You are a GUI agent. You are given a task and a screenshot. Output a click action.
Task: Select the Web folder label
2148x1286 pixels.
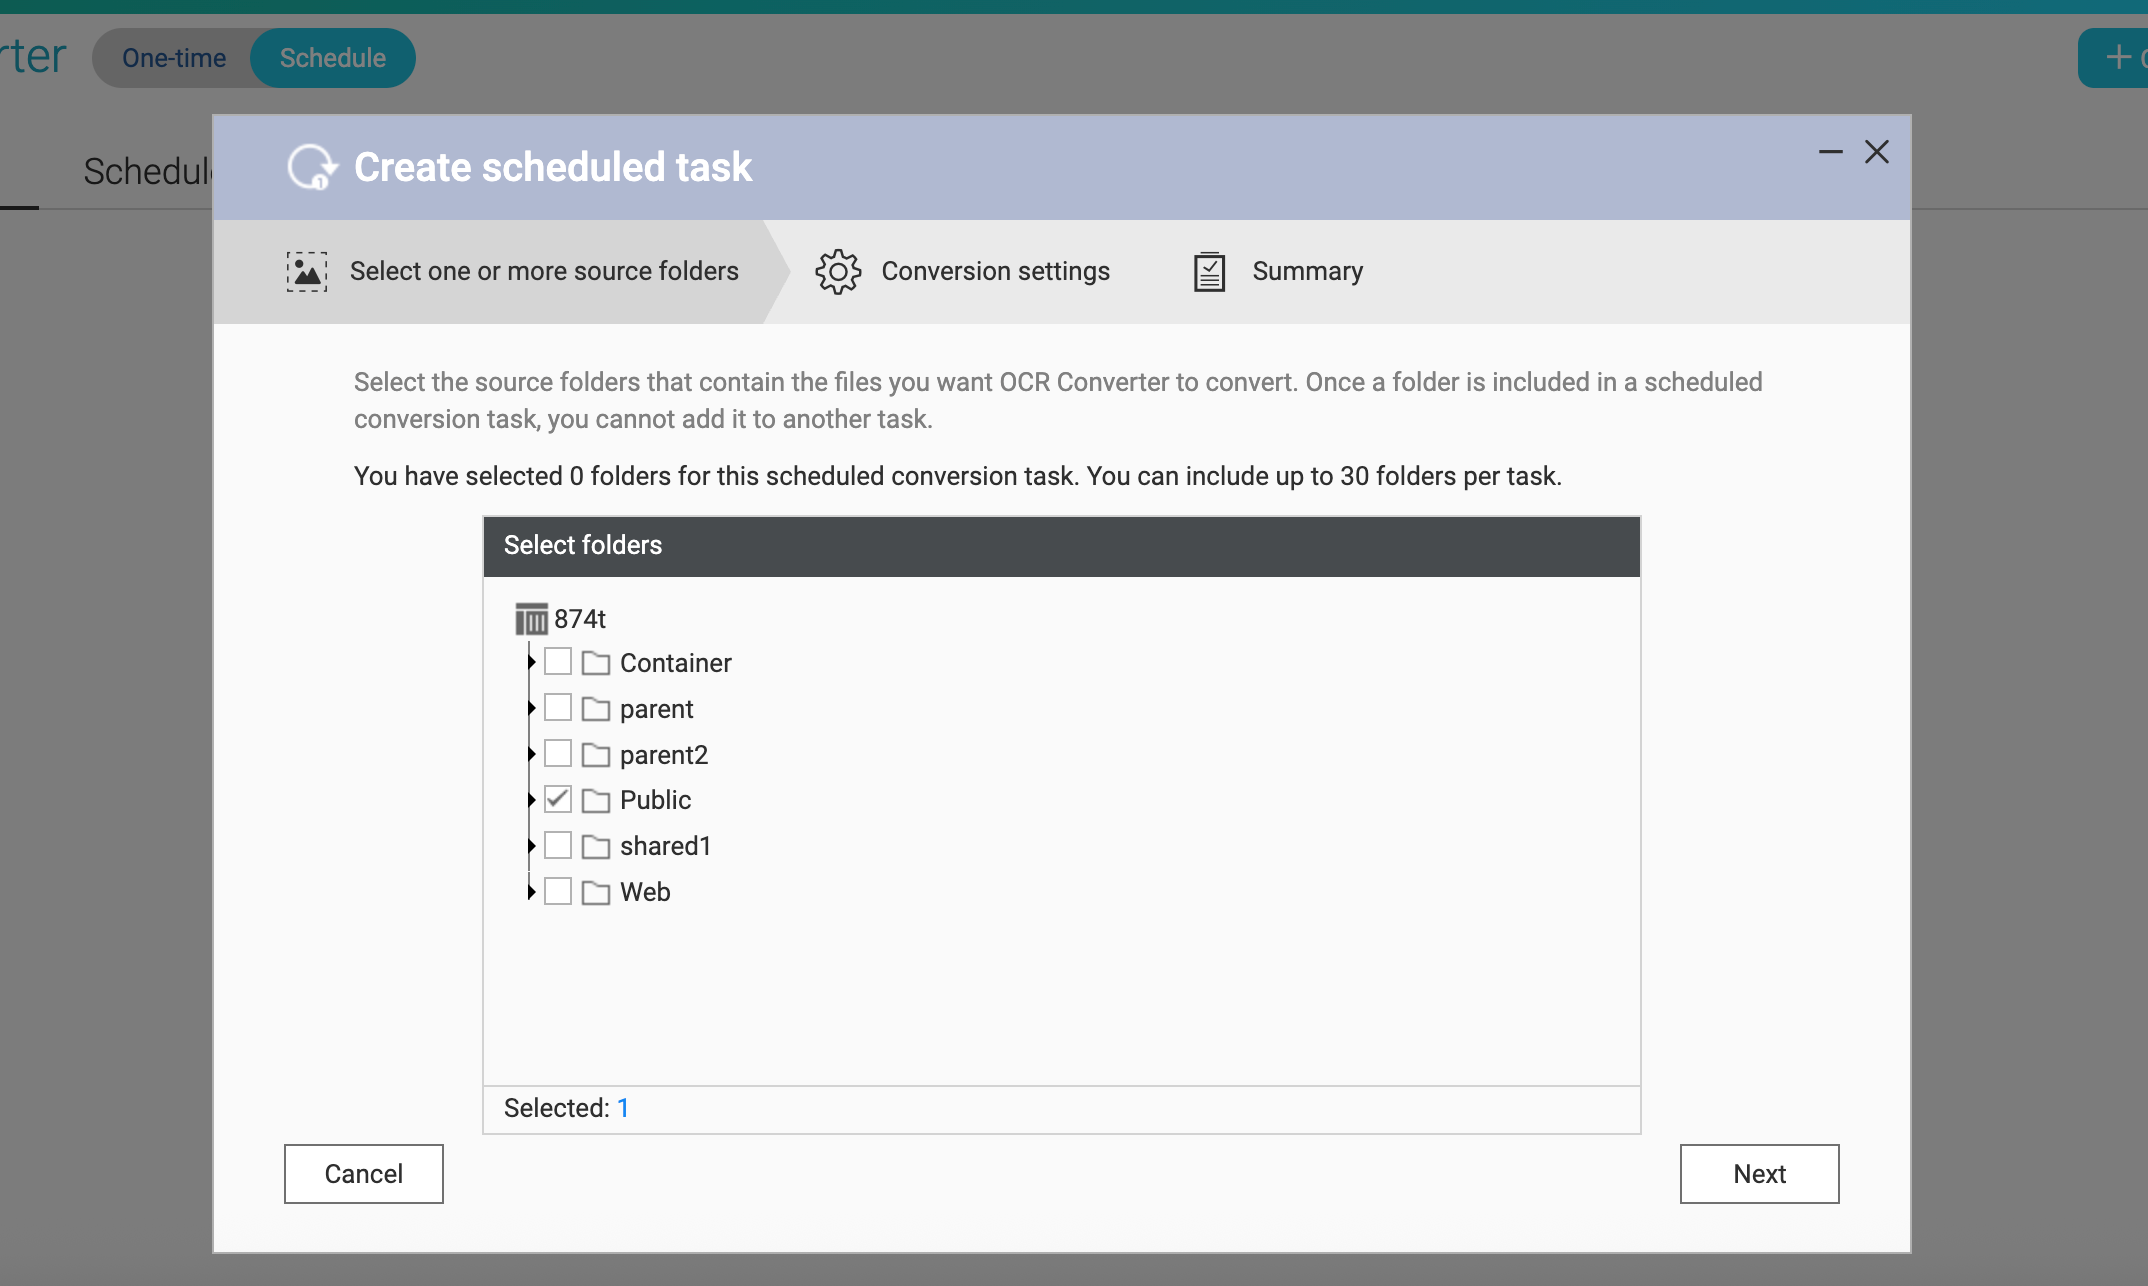click(x=645, y=892)
